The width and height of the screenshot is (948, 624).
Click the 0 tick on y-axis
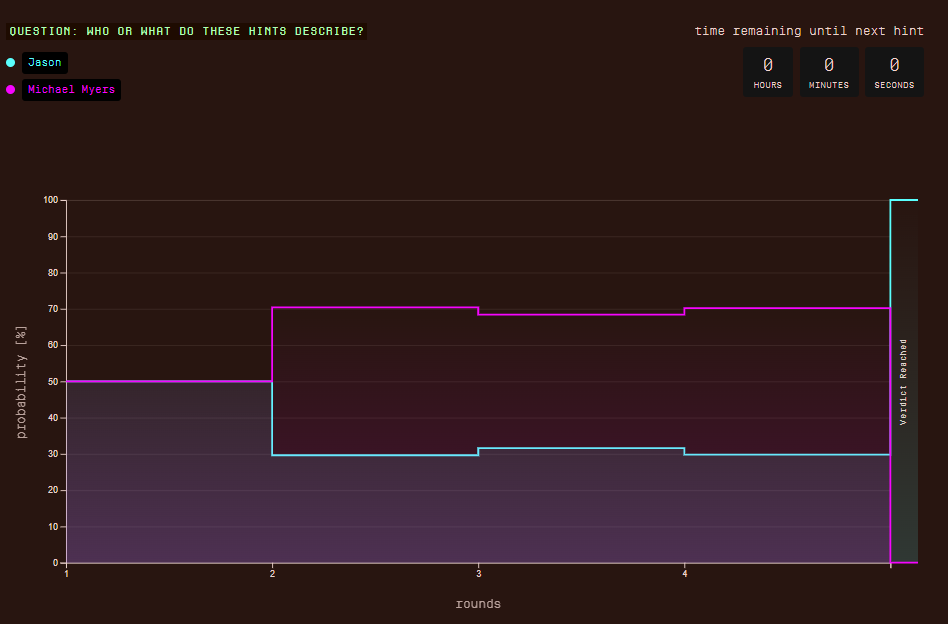click(56, 563)
